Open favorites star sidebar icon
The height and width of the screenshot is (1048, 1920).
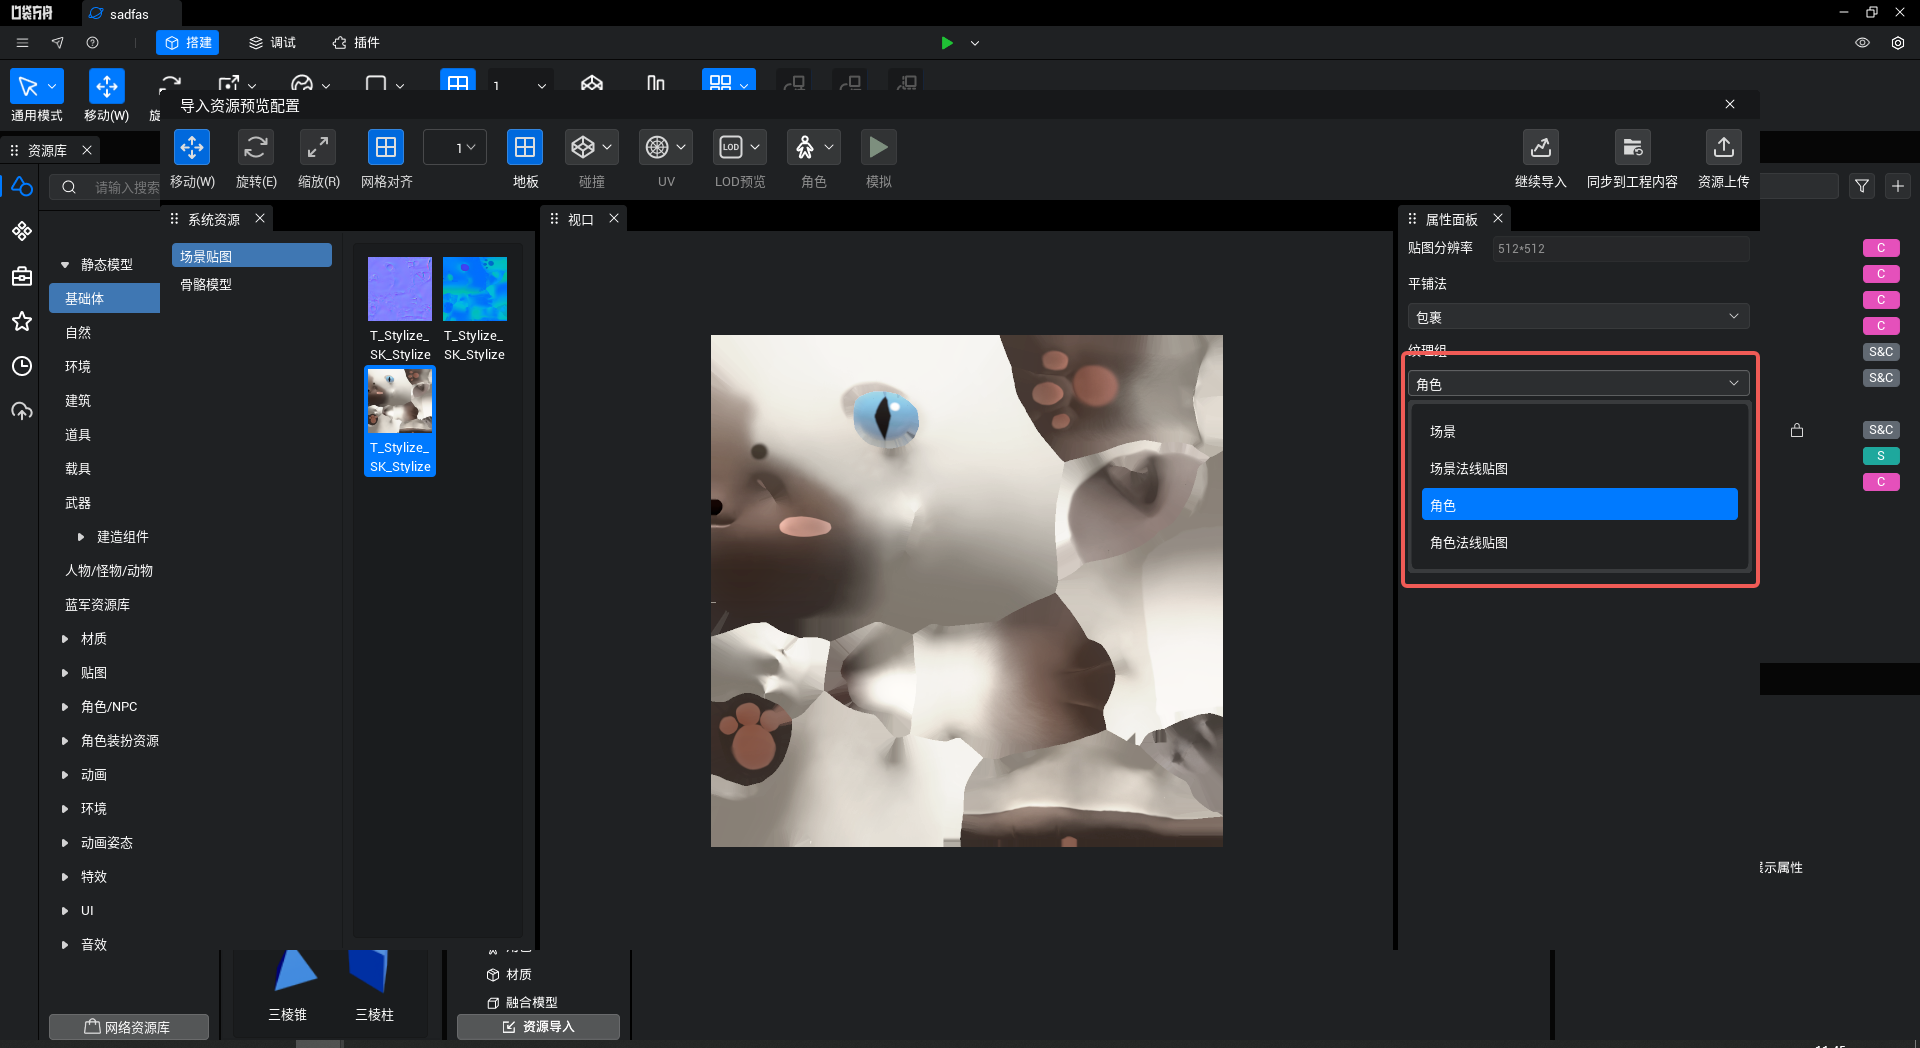point(22,321)
